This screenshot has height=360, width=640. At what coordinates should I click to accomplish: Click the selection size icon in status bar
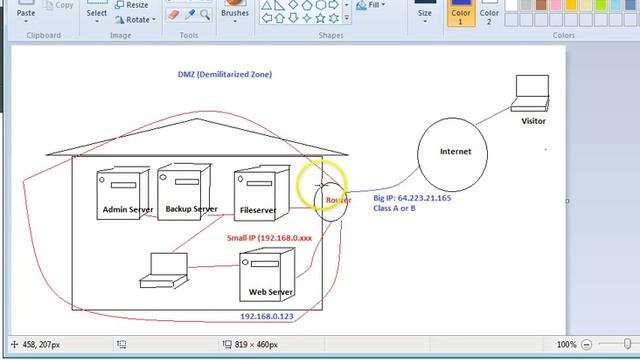tap(121, 344)
